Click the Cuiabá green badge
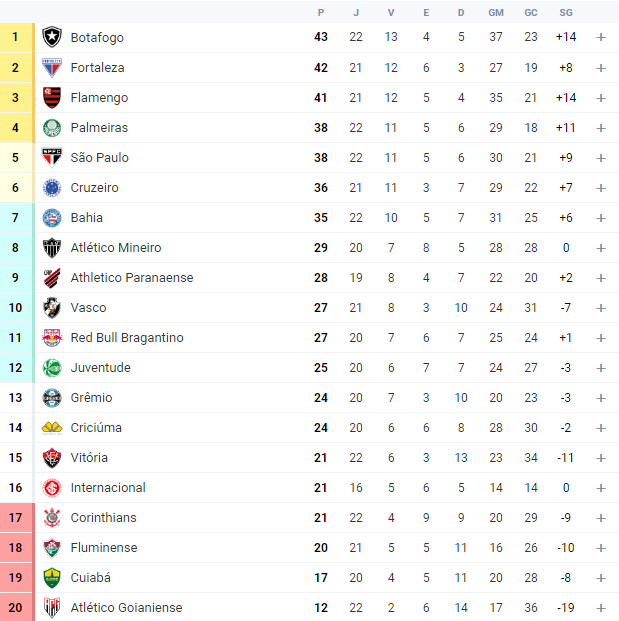 (52, 578)
